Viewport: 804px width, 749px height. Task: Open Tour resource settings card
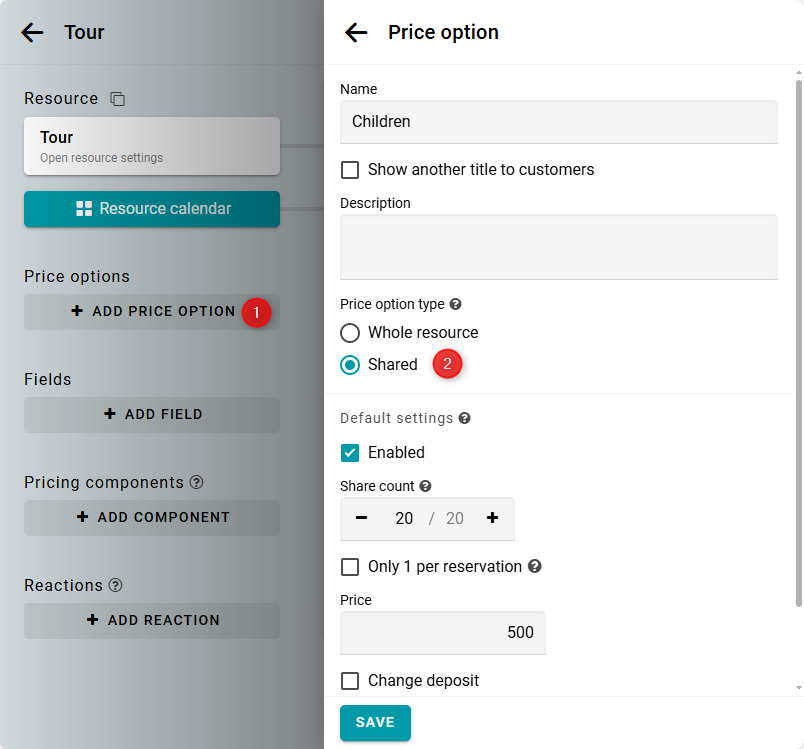click(152, 146)
